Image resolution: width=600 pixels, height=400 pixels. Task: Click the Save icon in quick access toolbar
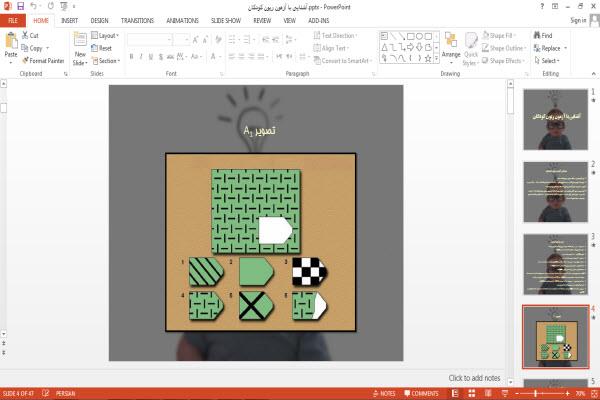point(21,6)
